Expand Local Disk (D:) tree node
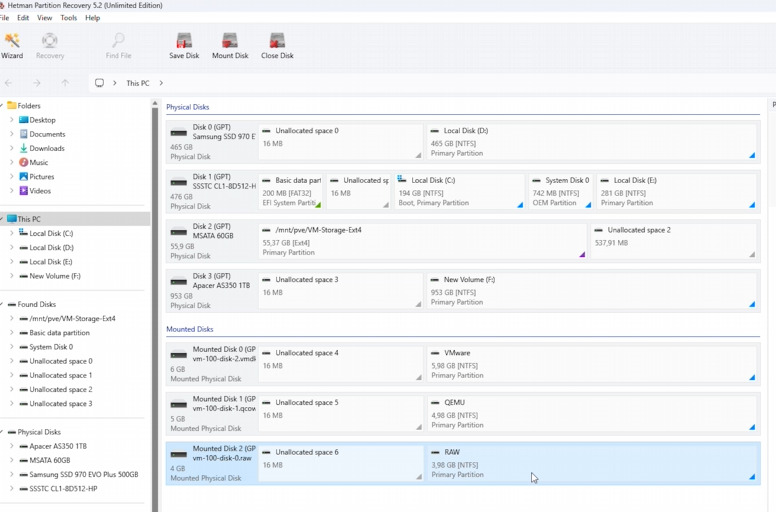 pos(11,247)
